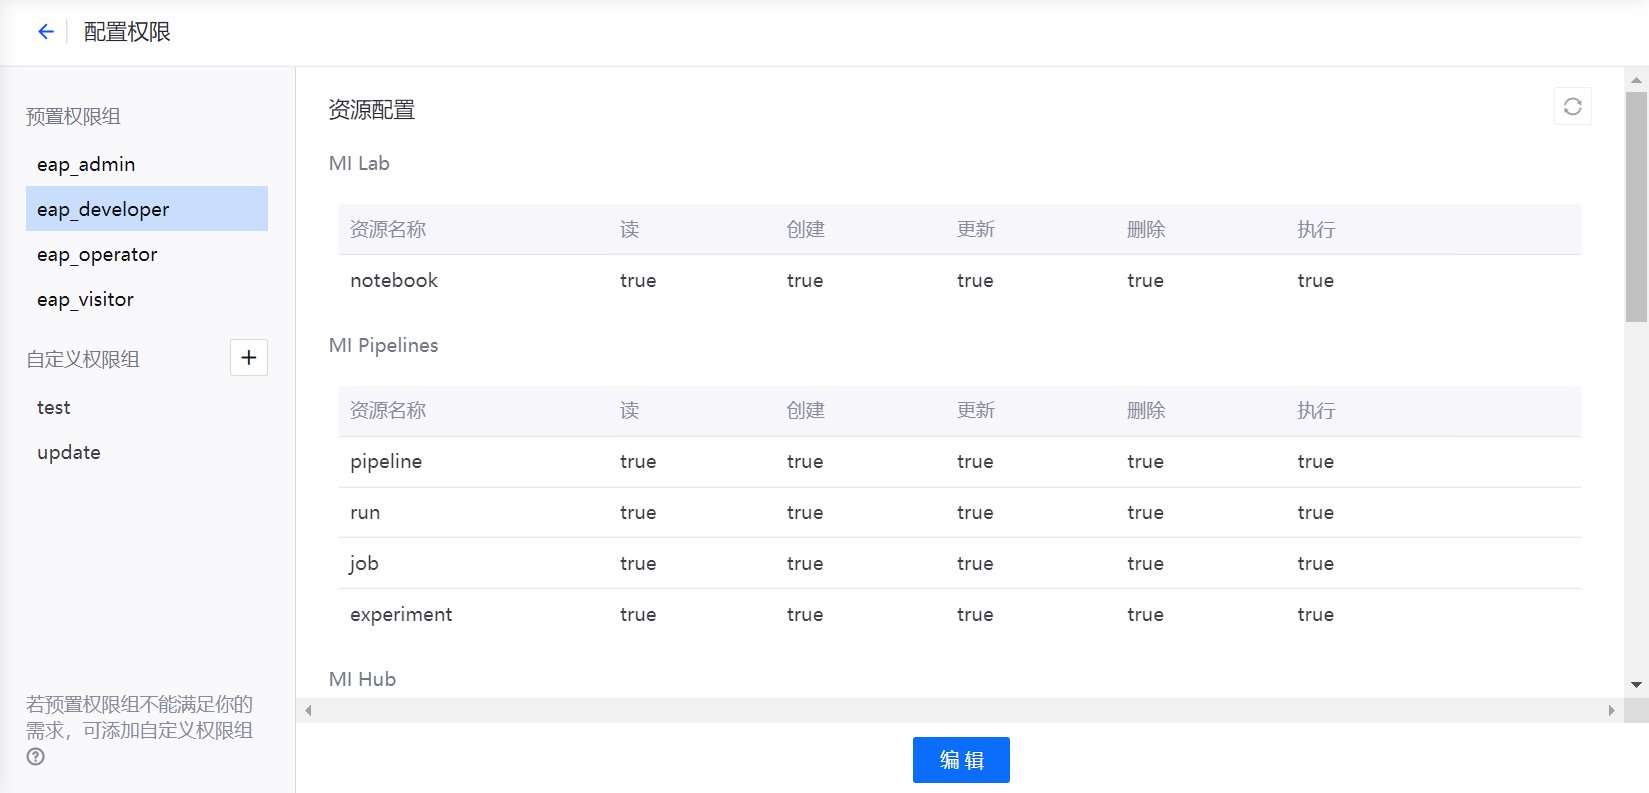Click the 预置权限组 label
This screenshot has width=1649, height=793.
[x=73, y=116]
